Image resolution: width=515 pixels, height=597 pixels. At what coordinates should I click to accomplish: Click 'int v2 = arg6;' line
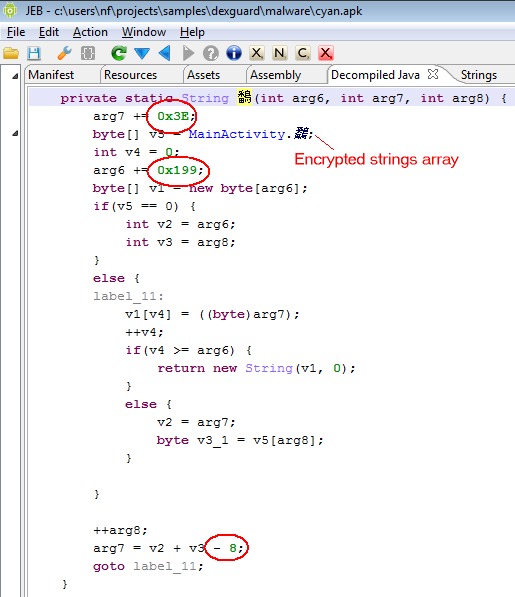pyautogui.click(x=180, y=224)
